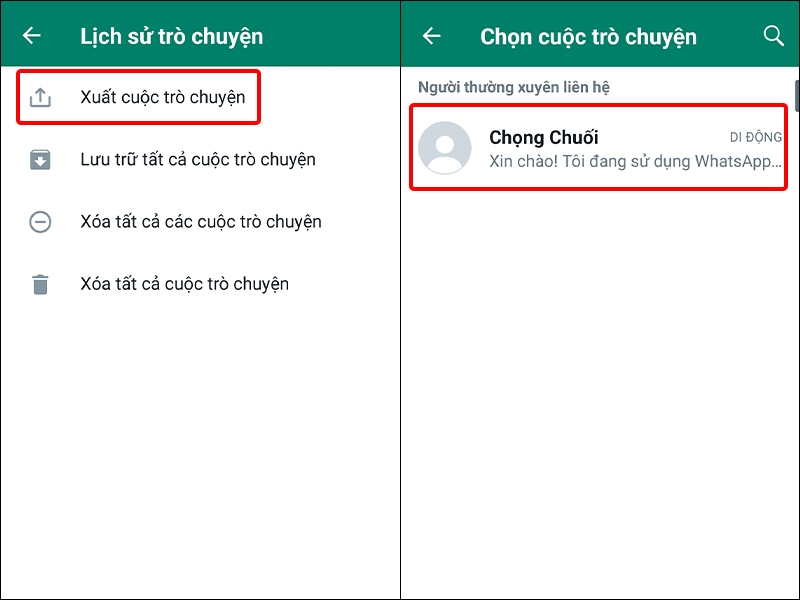This screenshot has height=600, width=800.
Task: Click the Chọng Chuối status message text
Action: (632, 163)
